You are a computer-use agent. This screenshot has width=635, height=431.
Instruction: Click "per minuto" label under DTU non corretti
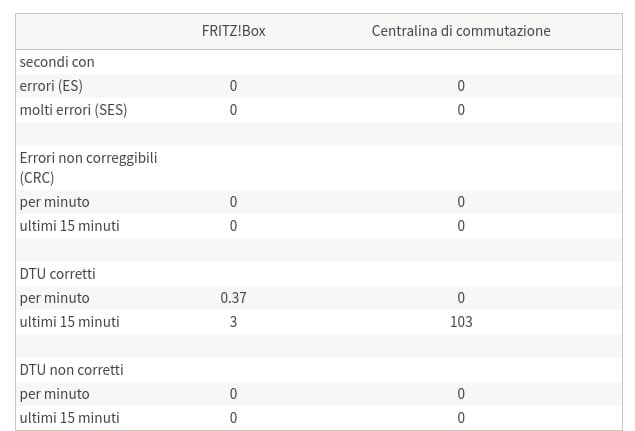(x=54, y=394)
